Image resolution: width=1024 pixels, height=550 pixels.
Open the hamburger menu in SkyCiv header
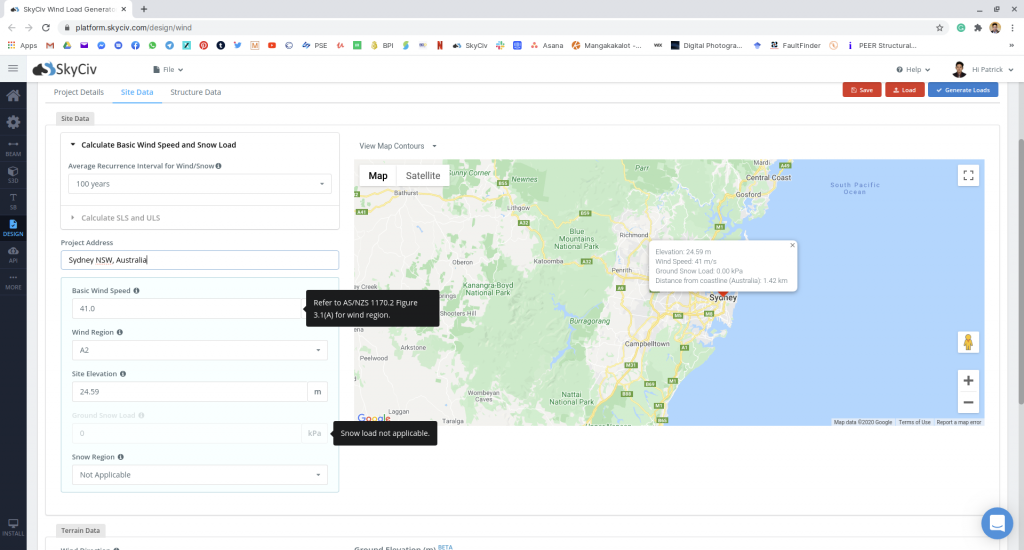[x=13, y=69]
